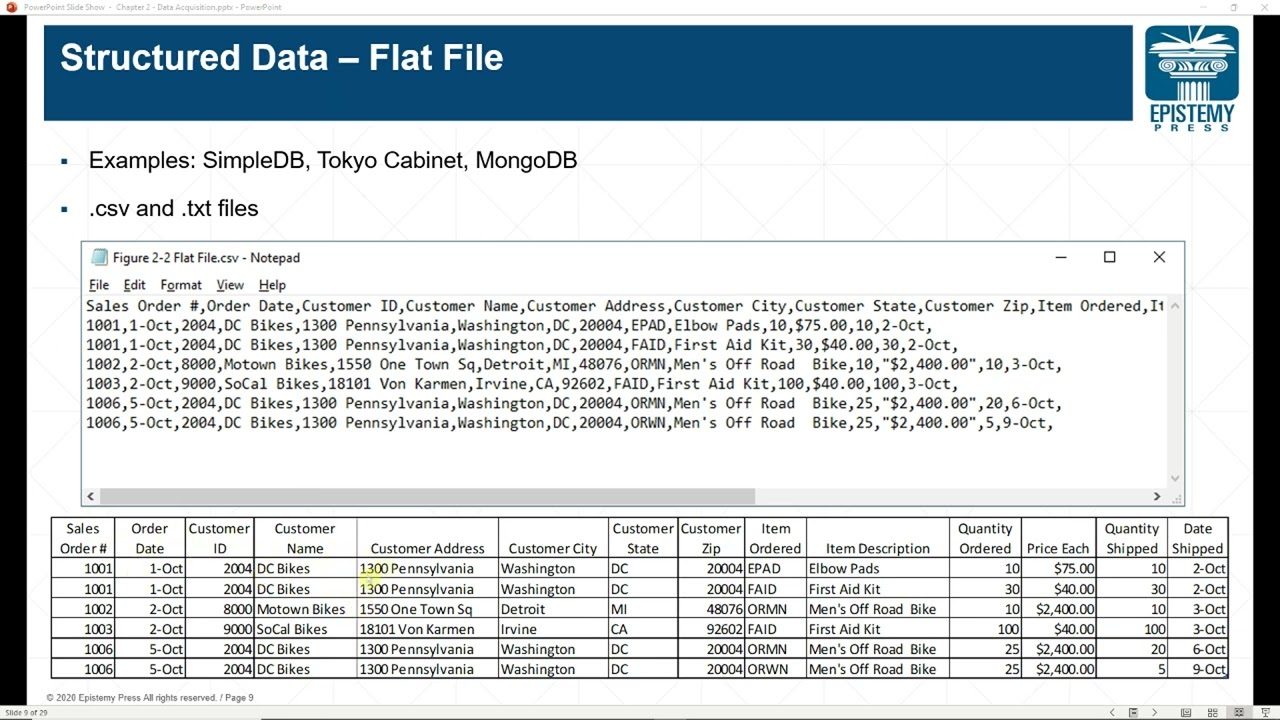The height and width of the screenshot is (720, 1280).
Task: Minimize the Notepad window
Action: point(1061,257)
